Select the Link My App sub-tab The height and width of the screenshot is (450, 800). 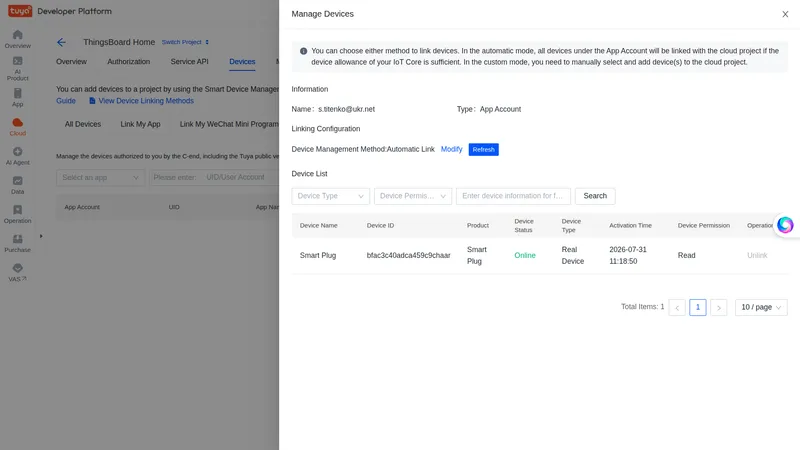[140, 124]
